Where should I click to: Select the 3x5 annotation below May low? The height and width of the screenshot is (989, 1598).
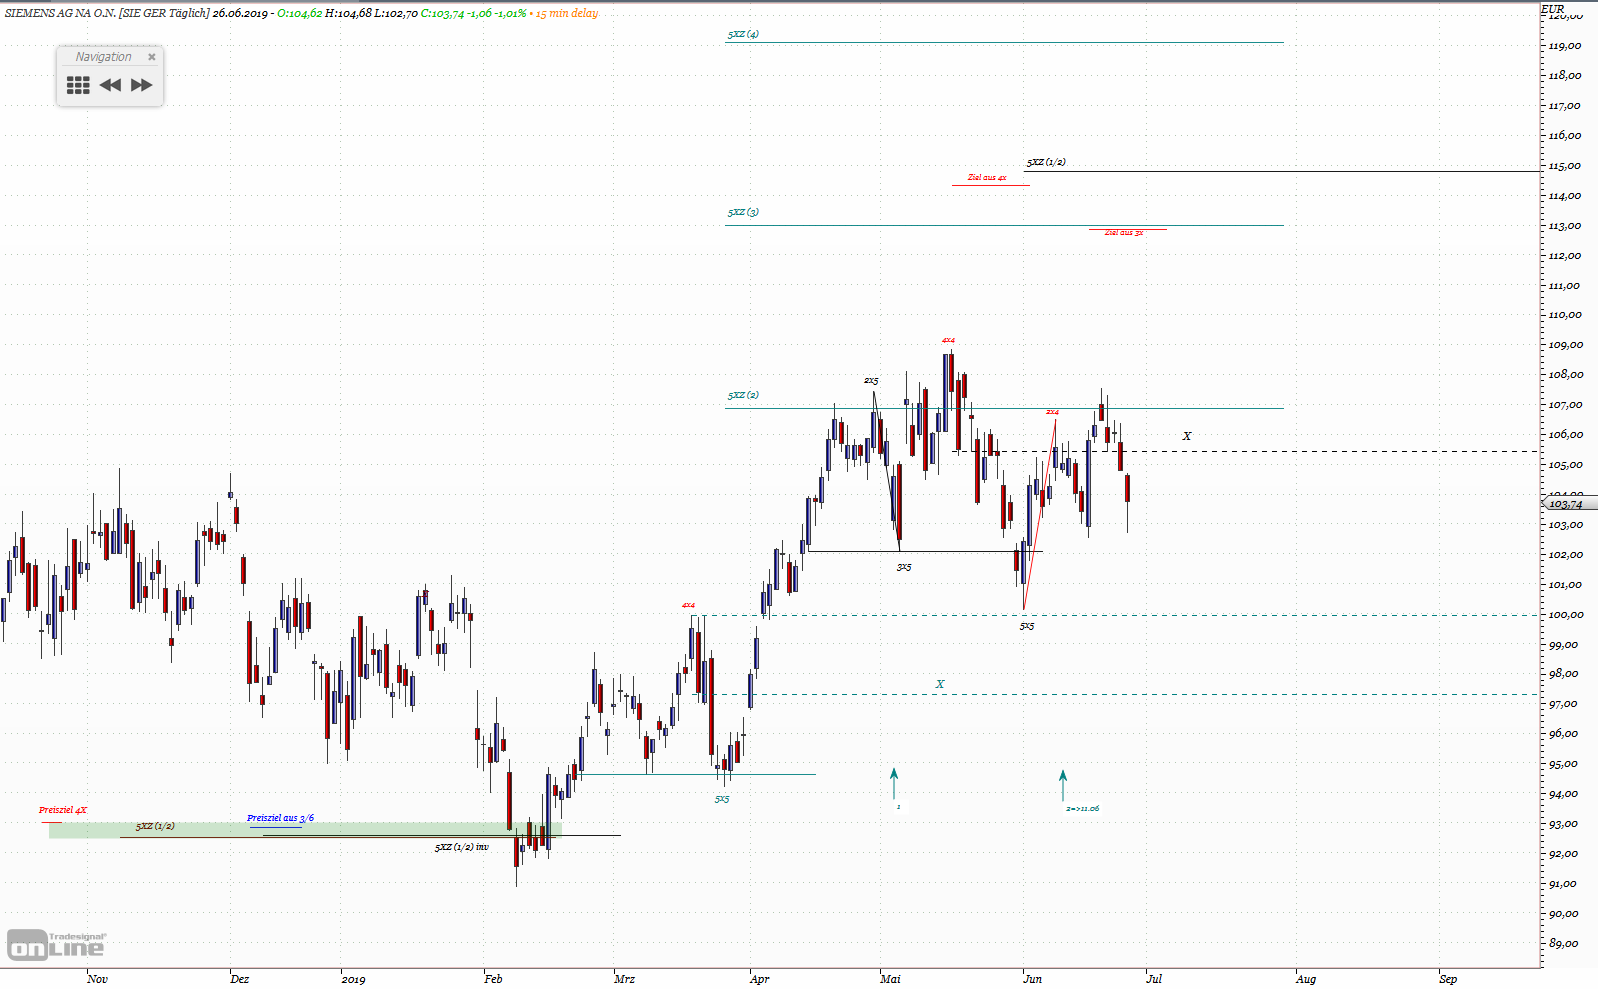(x=904, y=567)
